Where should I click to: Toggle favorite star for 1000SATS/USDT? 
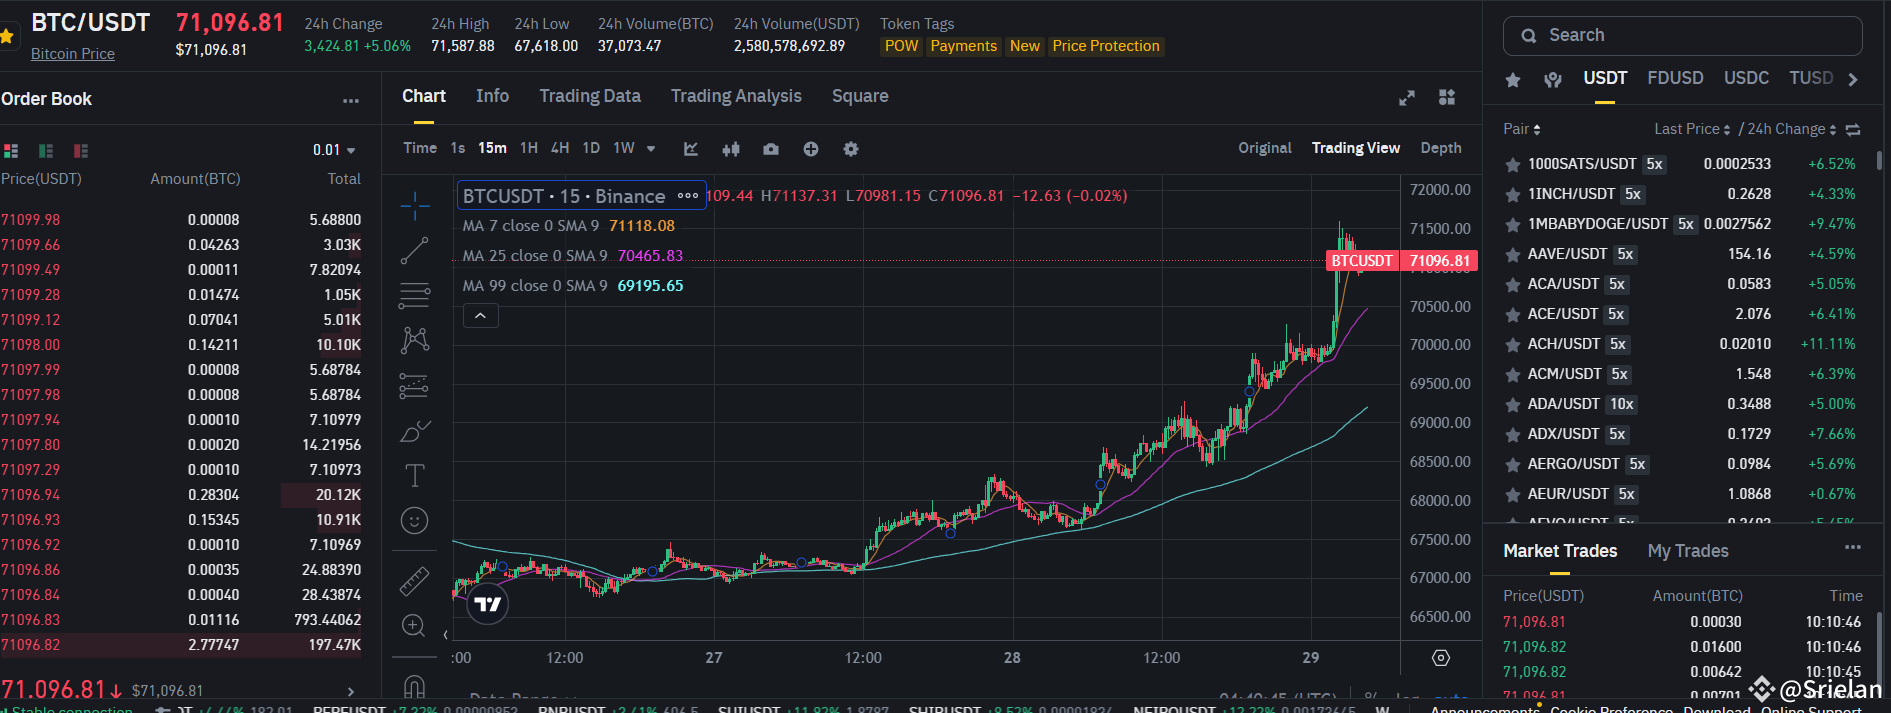coord(1513,165)
